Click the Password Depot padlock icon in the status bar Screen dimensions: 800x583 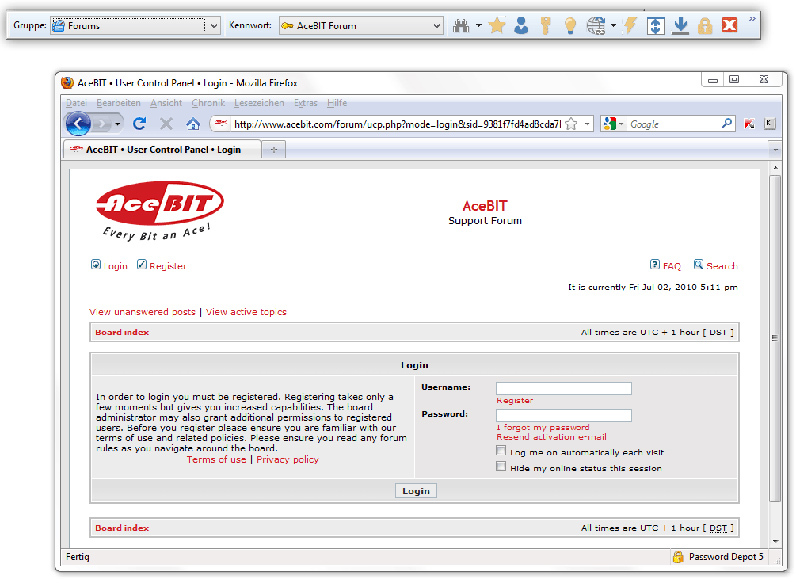pyautogui.click(x=678, y=556)
